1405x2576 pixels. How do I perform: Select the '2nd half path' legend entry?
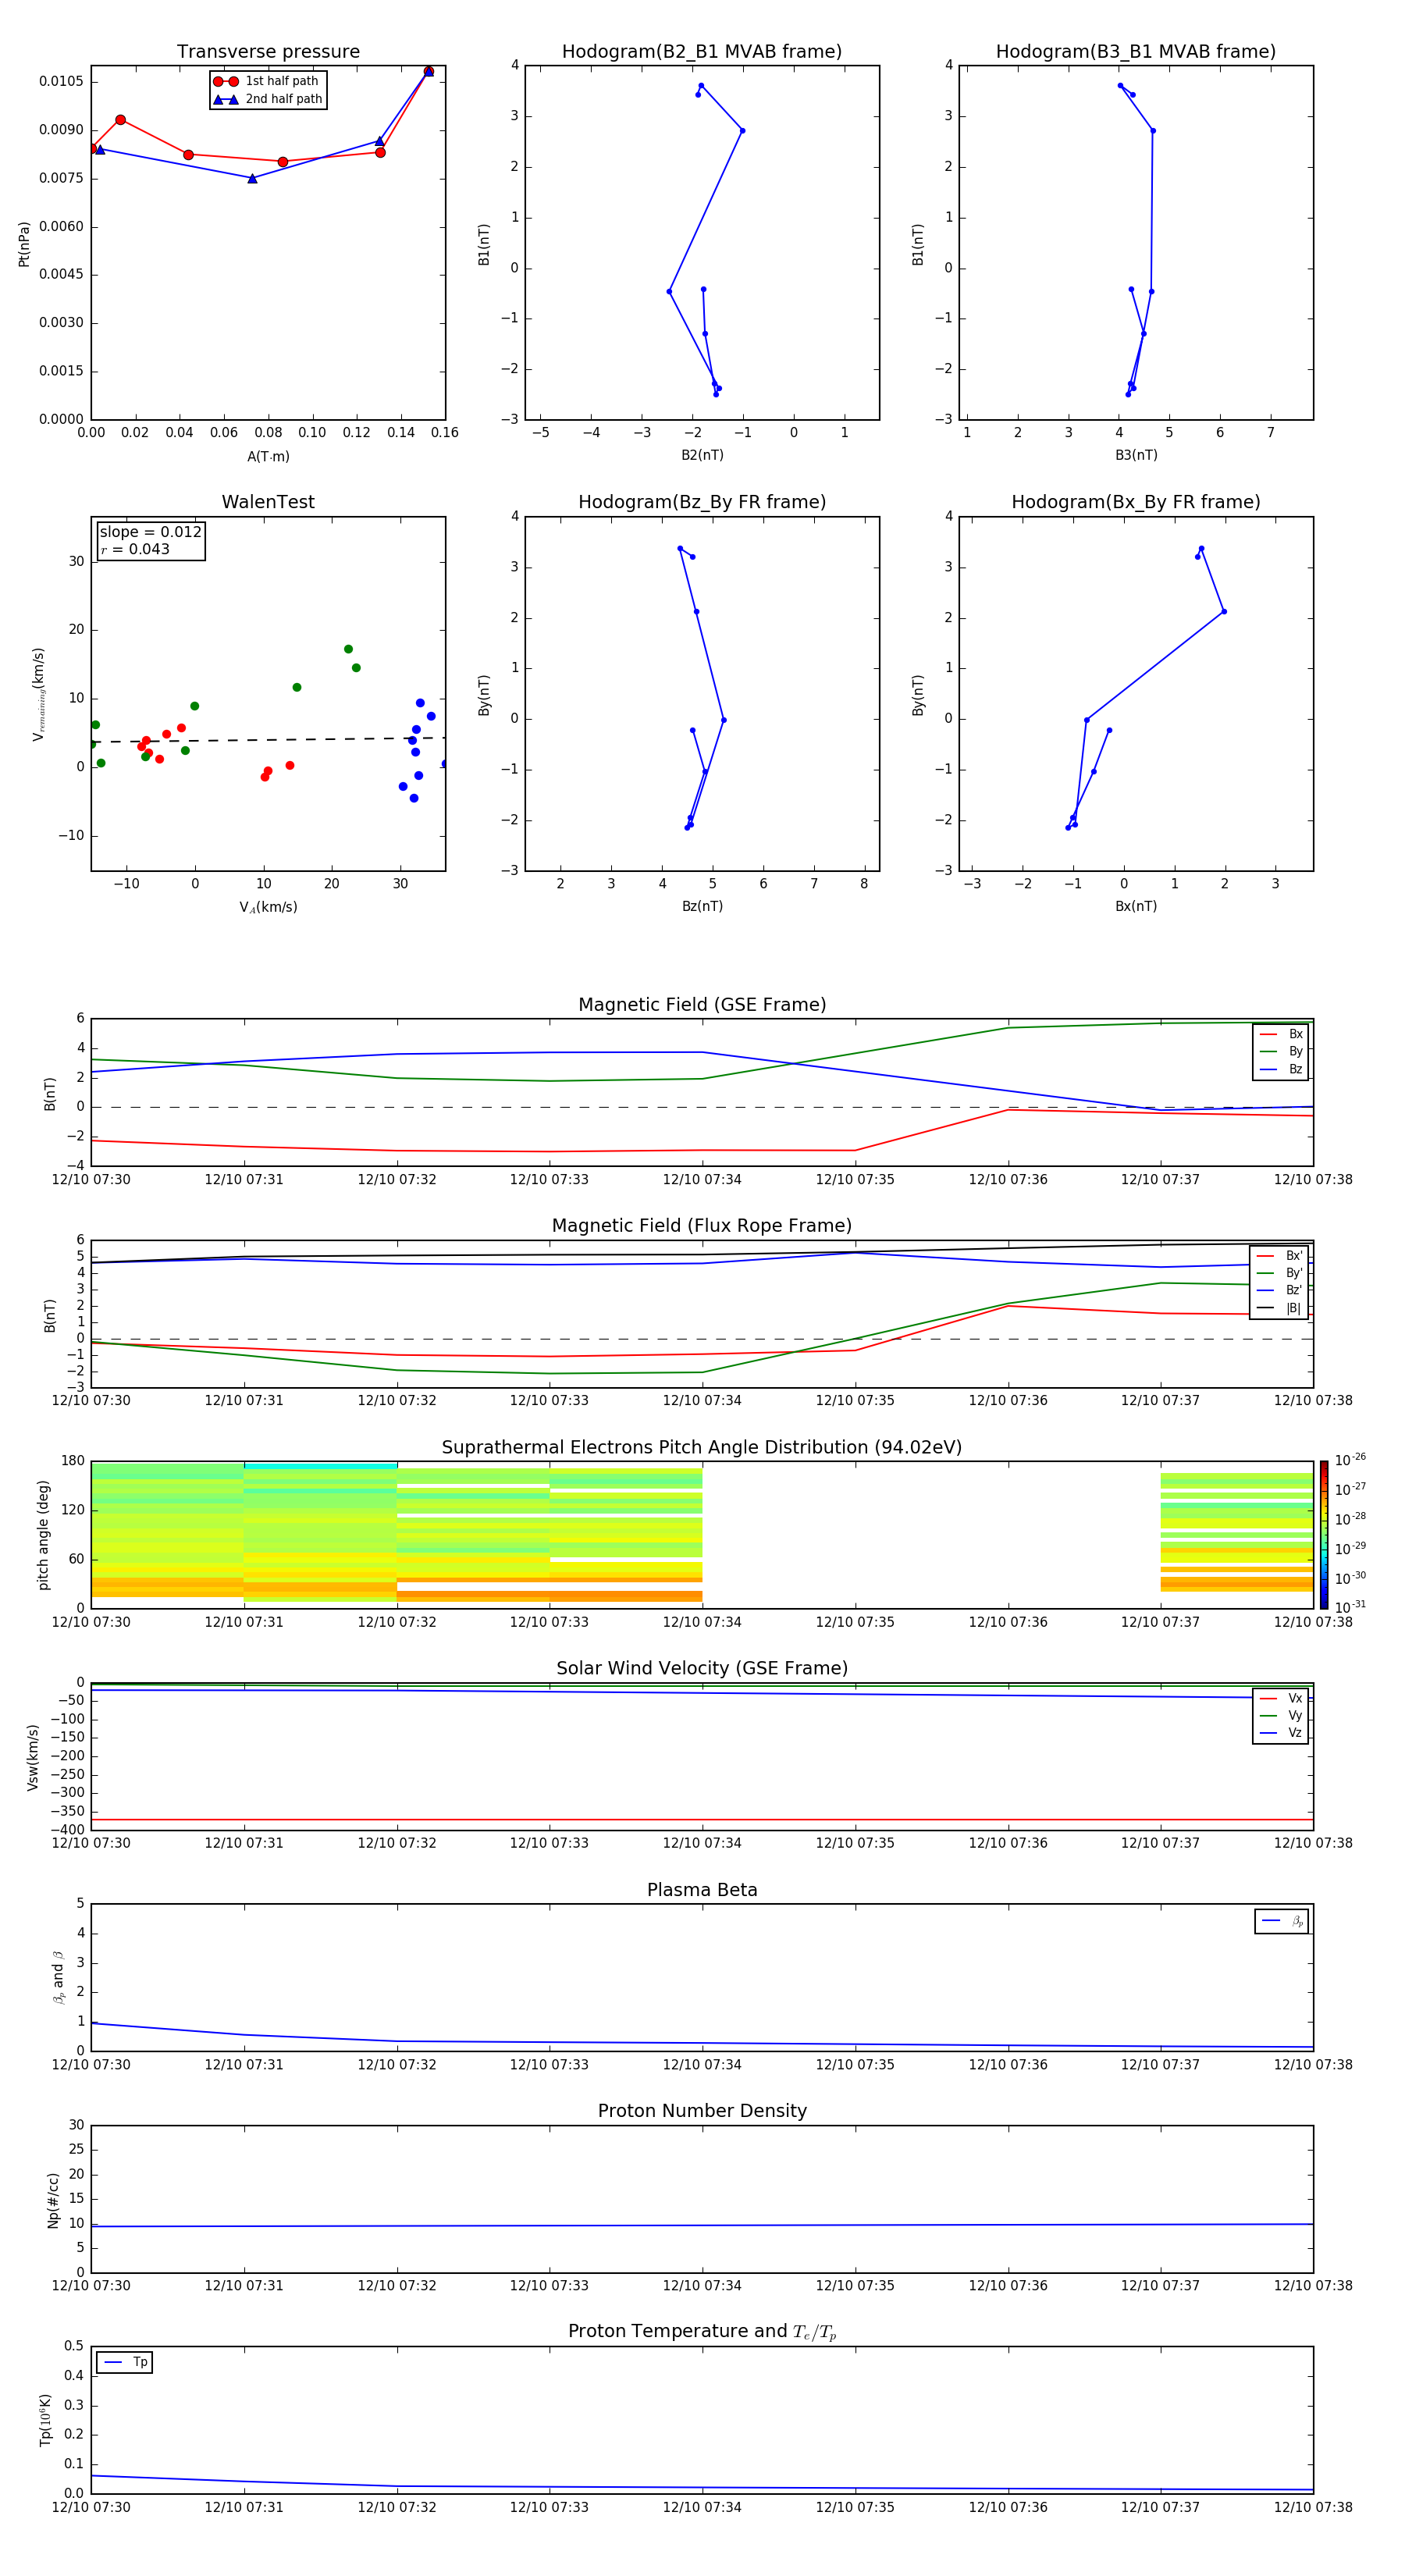click(267, 99)
